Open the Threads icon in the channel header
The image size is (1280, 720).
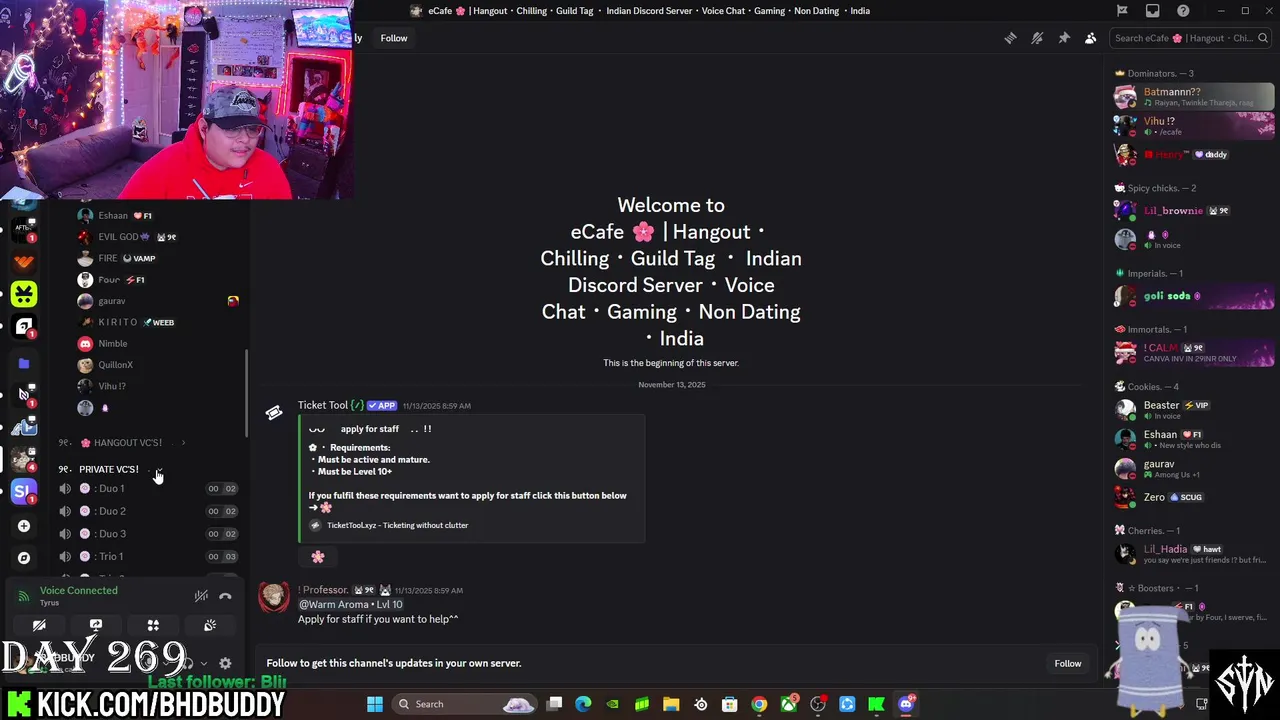[x=1010, y=38]
